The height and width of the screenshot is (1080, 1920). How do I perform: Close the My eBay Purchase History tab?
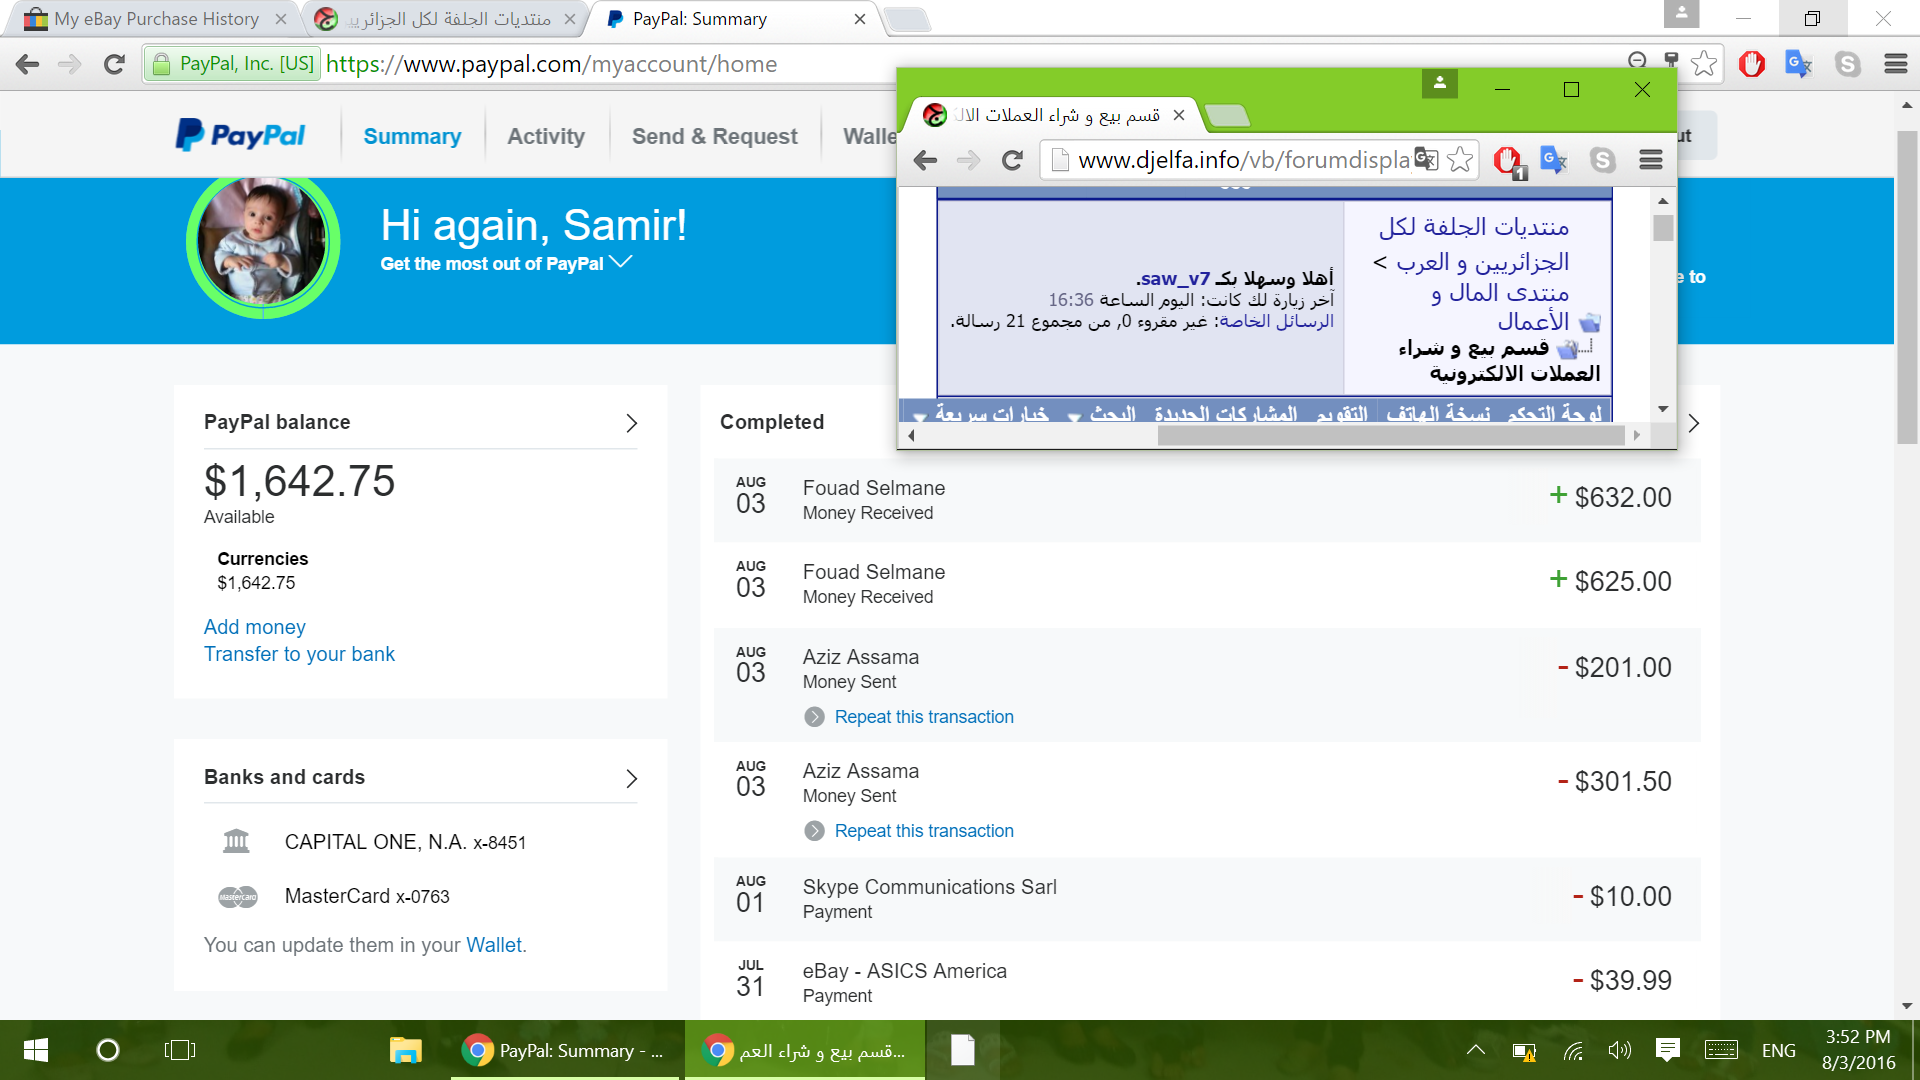click(281, 19)
